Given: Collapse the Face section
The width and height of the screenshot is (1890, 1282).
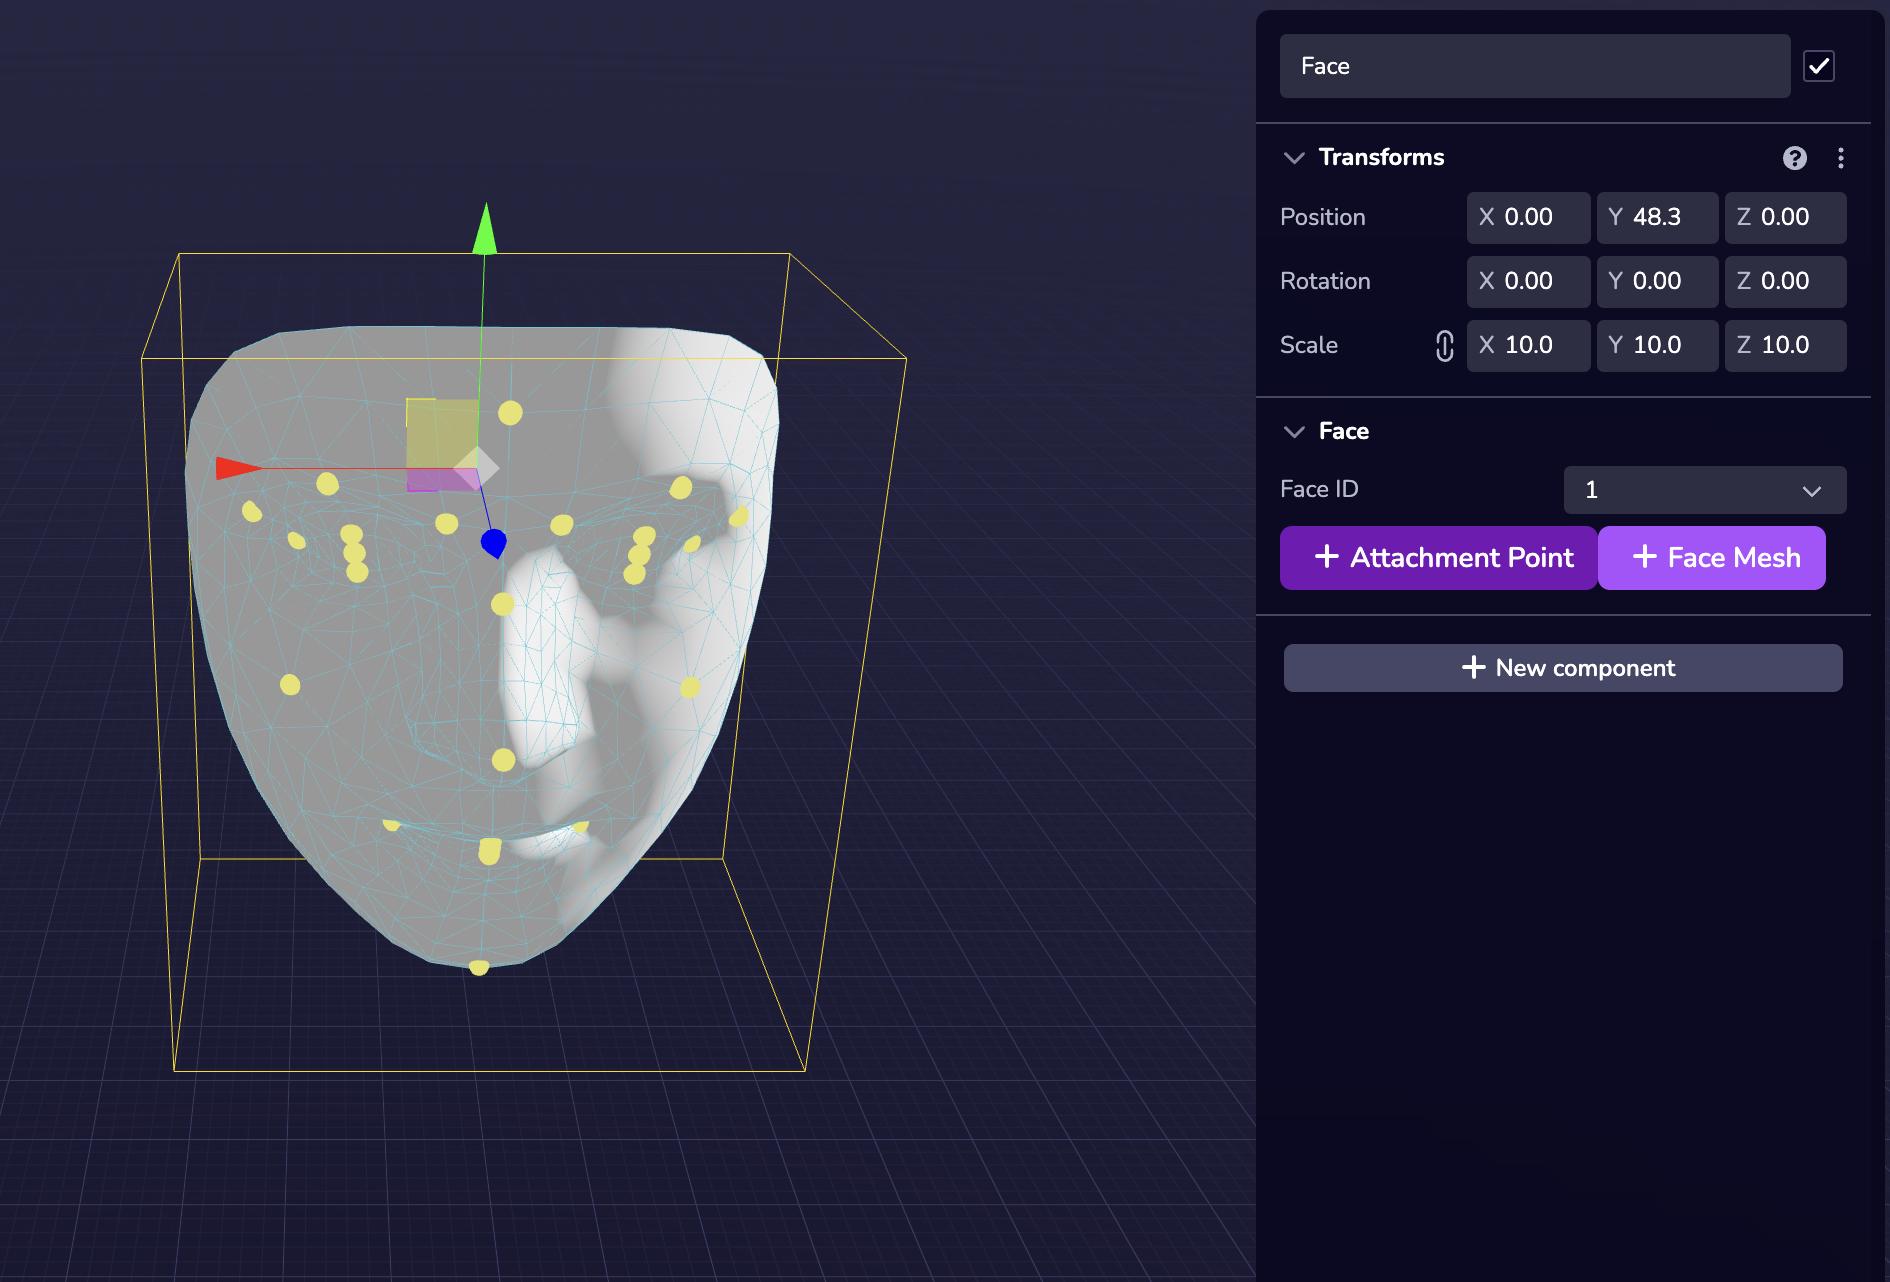Looking at the screenshot, I should pyautogui.click(x=1293, y=431).
